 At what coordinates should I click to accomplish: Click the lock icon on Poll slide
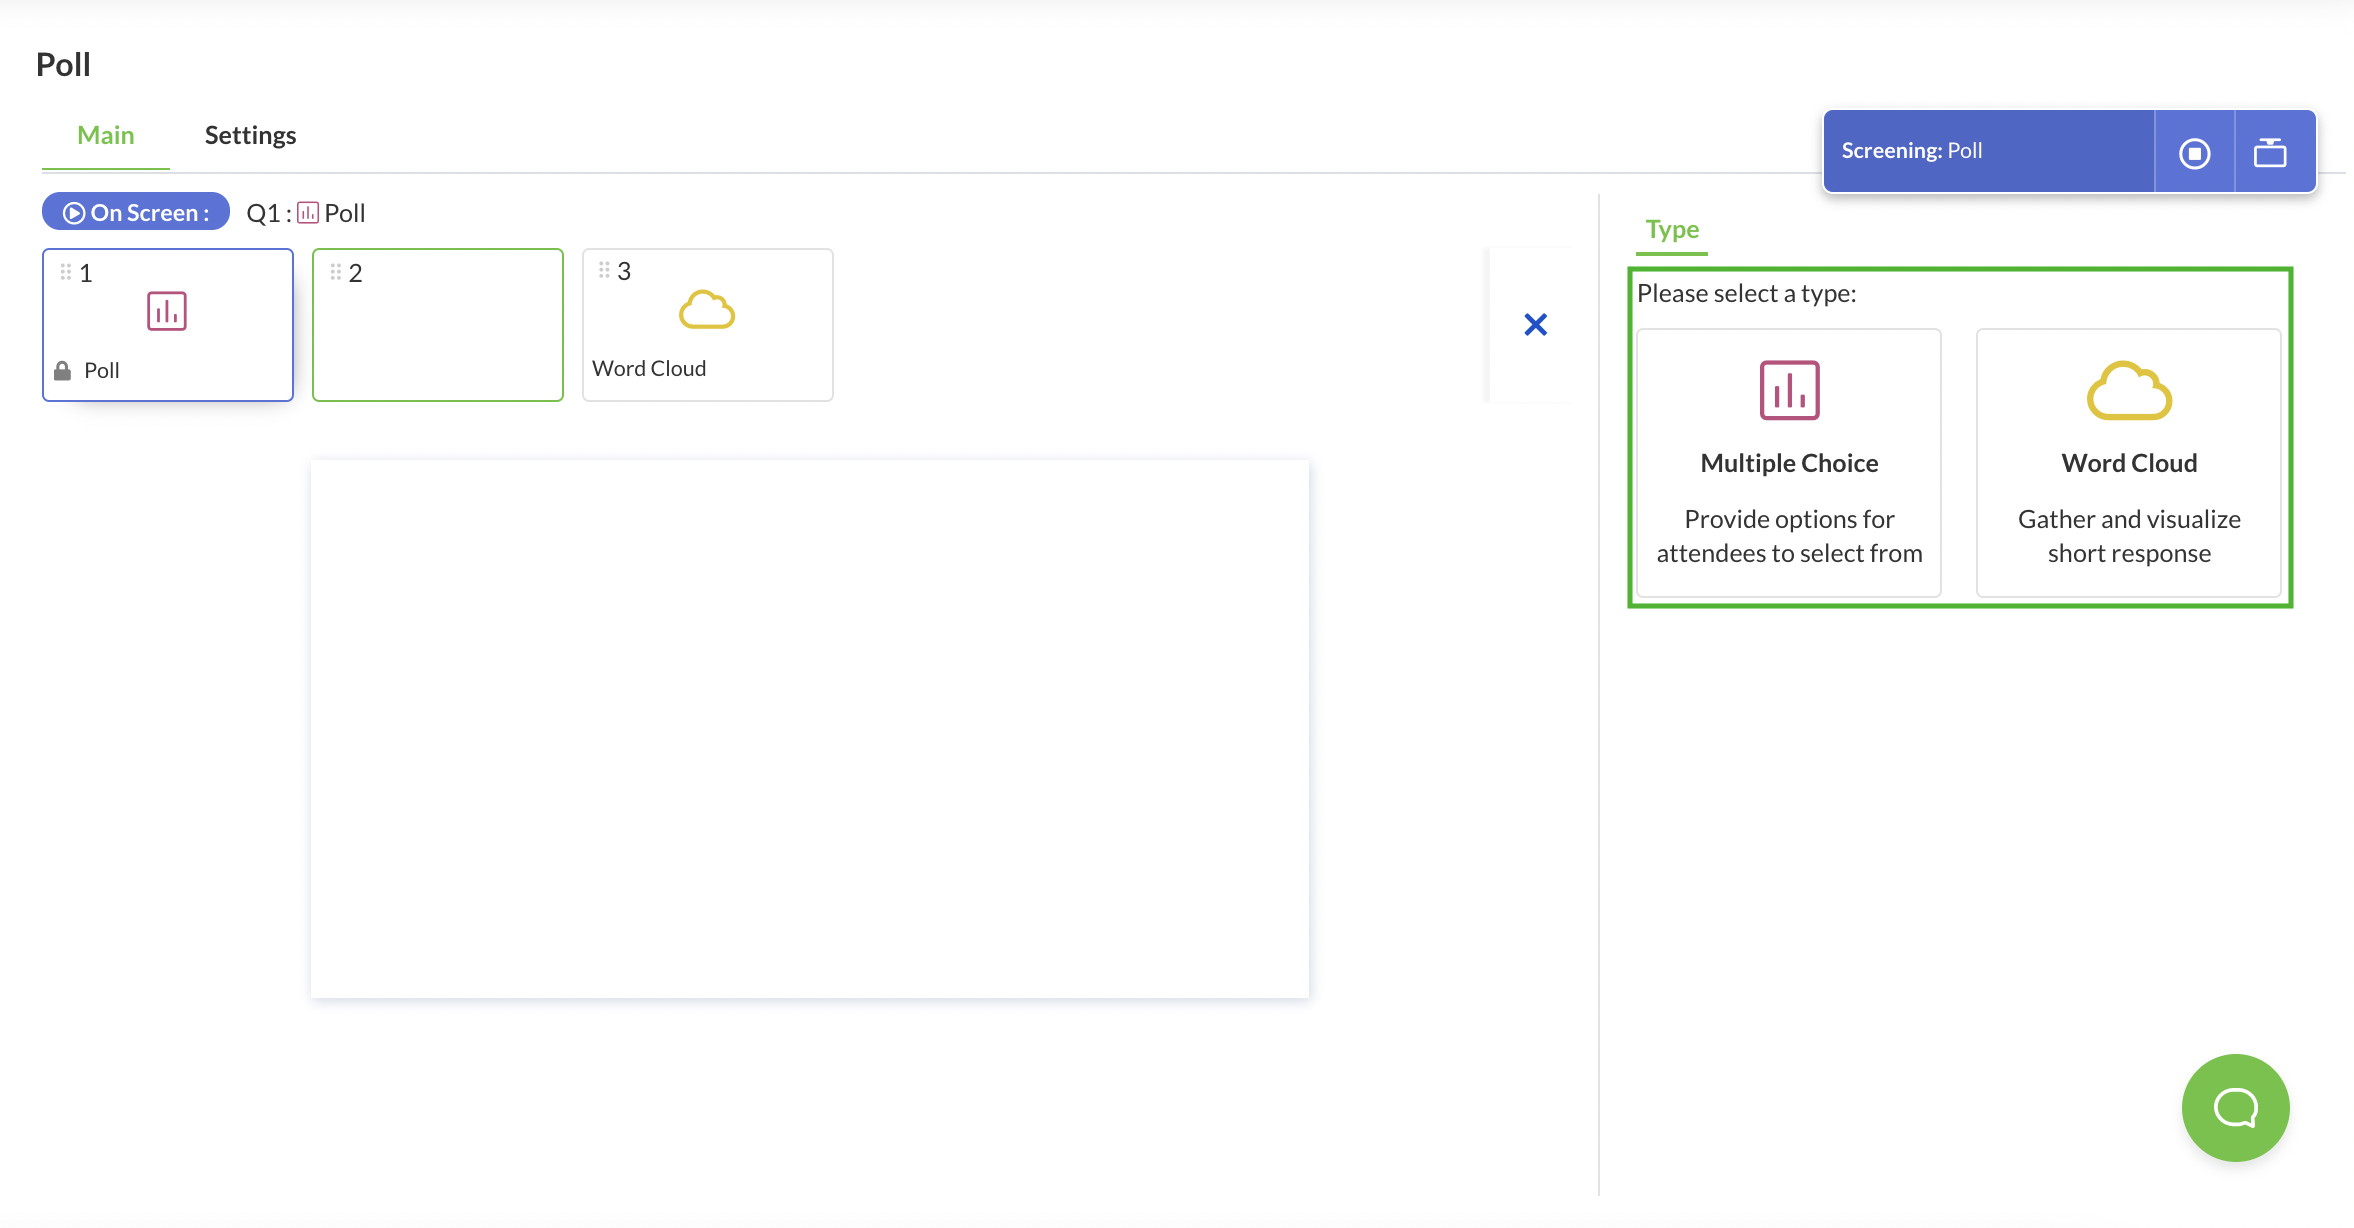click(62, 371)
